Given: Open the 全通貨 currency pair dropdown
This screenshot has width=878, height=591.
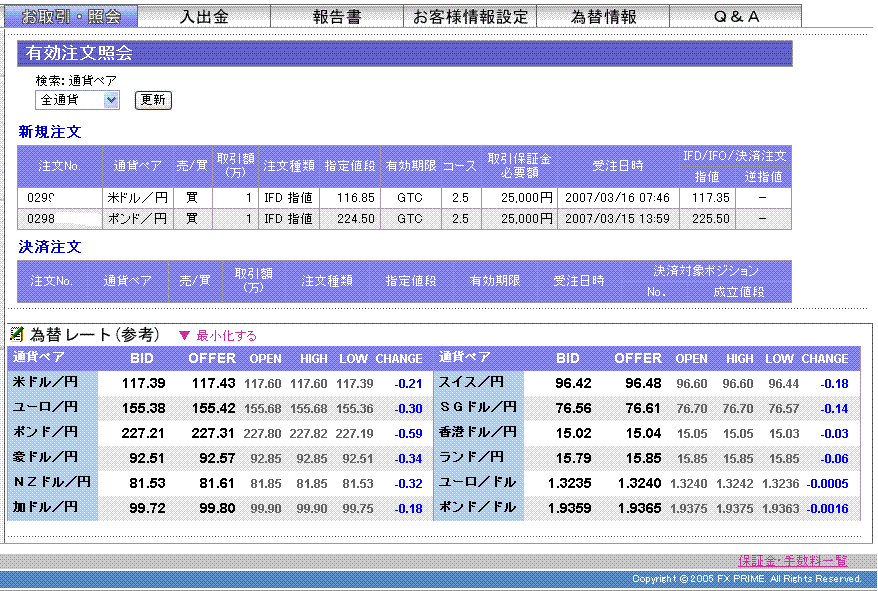Looking at the screenshot, I should pyautogui.click(x=77, y=100).
